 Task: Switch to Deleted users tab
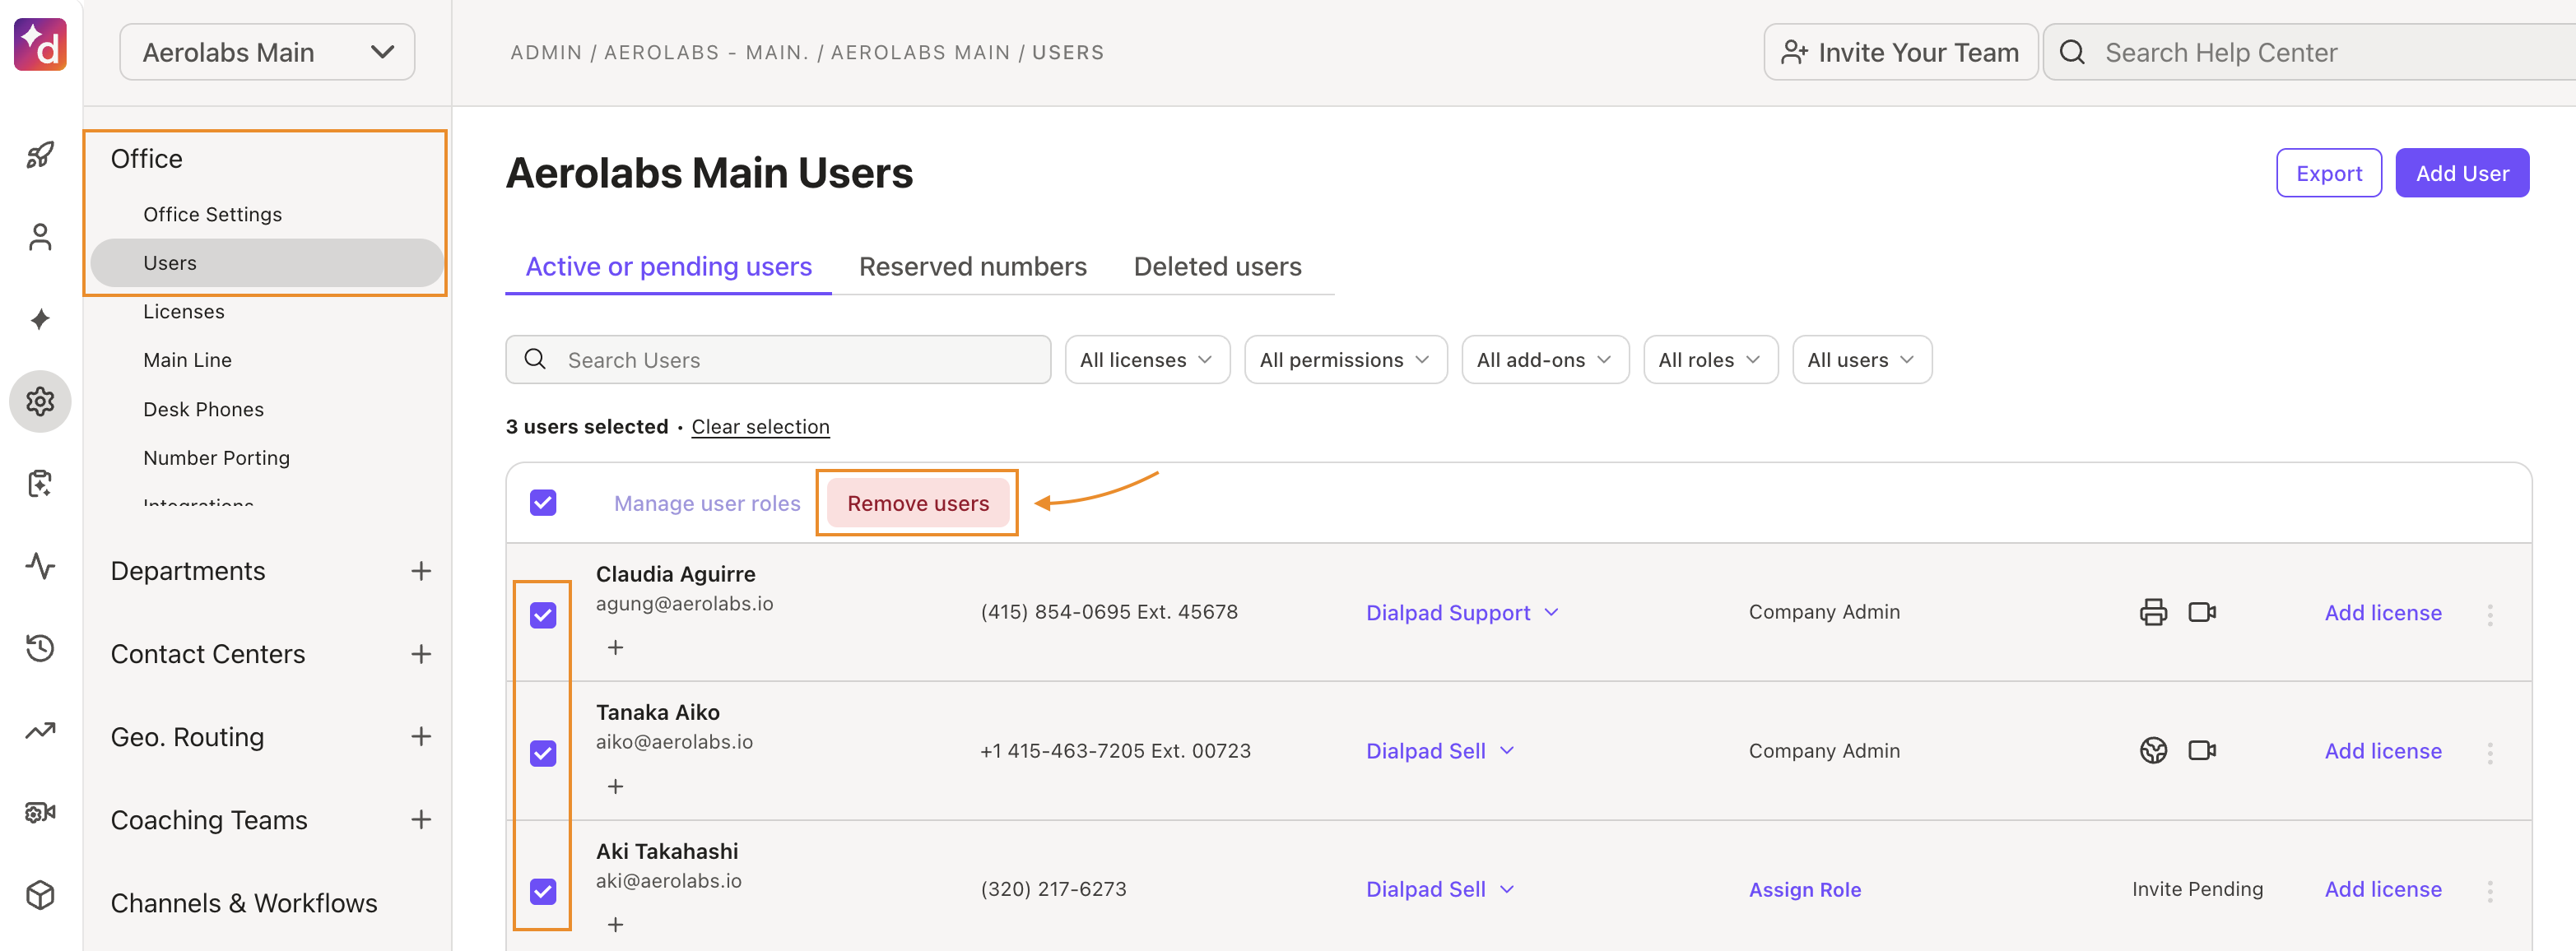coord(1217,267)
